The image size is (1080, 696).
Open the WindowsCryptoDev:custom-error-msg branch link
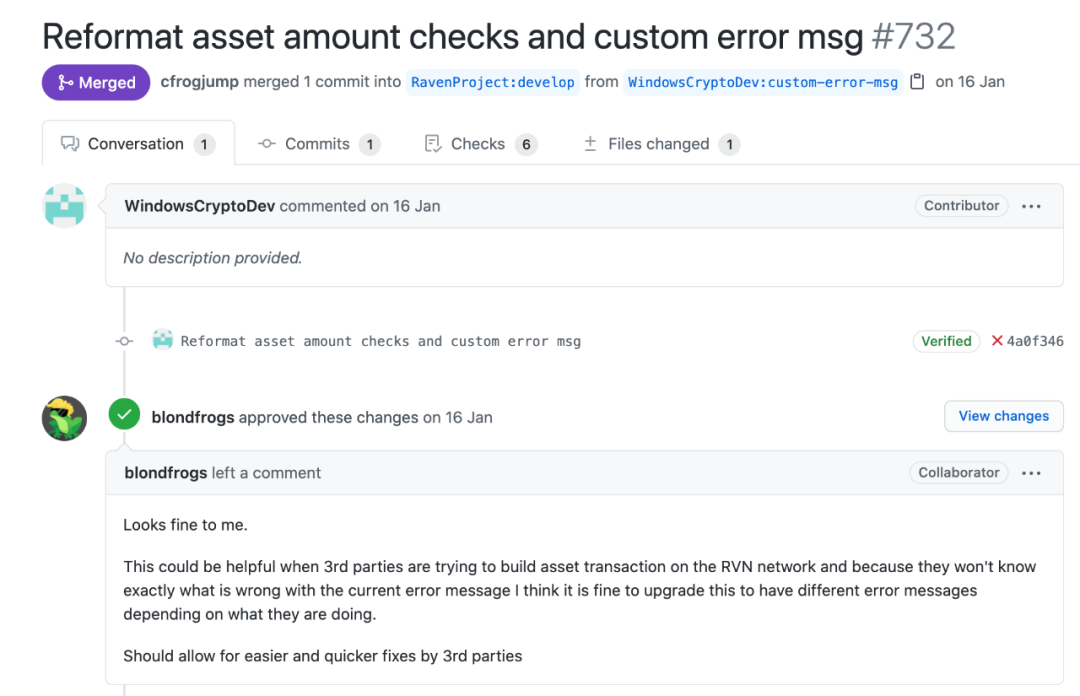coord(762,82)
